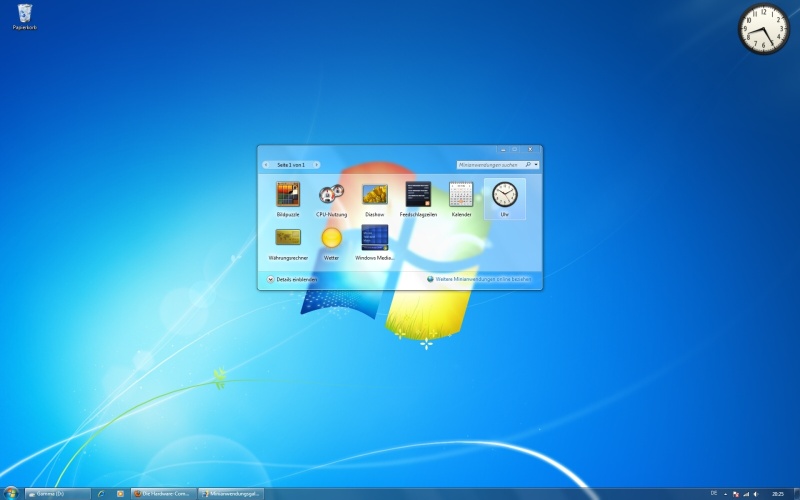Click the Seite 1 von 1 page indicator

point(291,165)
